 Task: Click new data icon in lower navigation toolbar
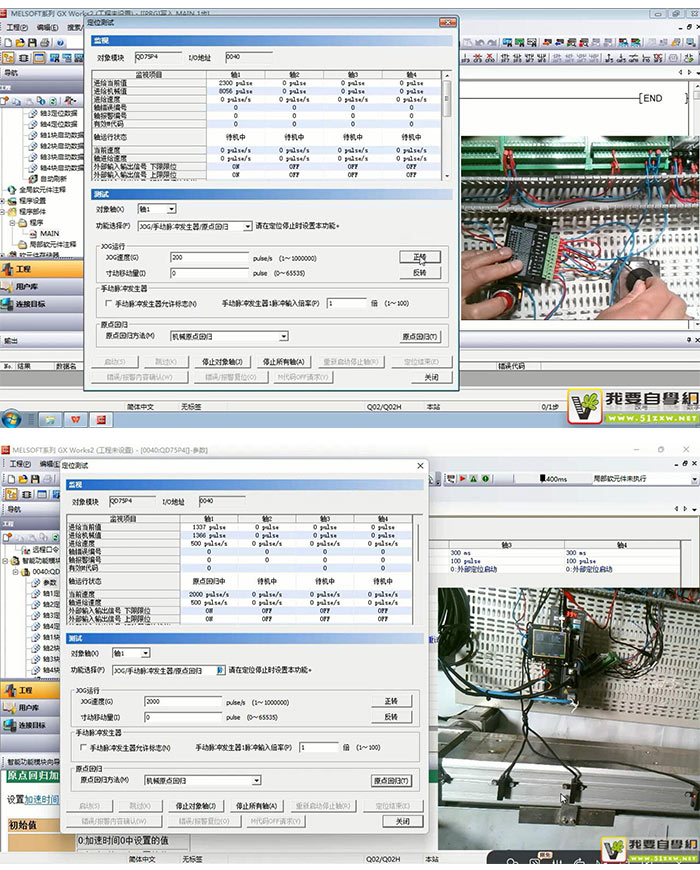coord(7,537)
